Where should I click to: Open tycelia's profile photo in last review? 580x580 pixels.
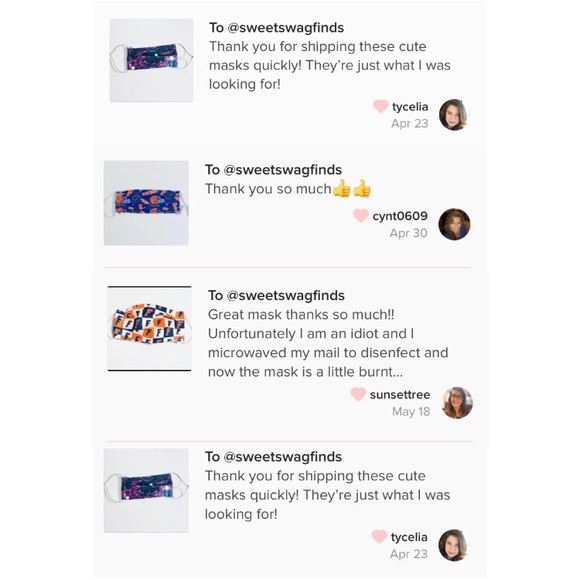tap(454, 545)
